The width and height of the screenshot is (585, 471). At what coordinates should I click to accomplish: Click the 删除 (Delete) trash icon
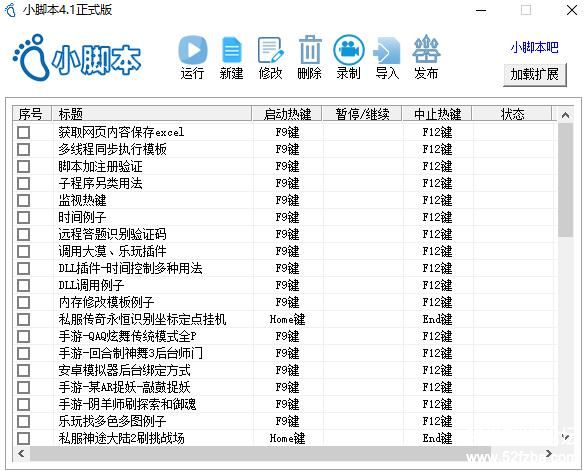coord(310,49)
